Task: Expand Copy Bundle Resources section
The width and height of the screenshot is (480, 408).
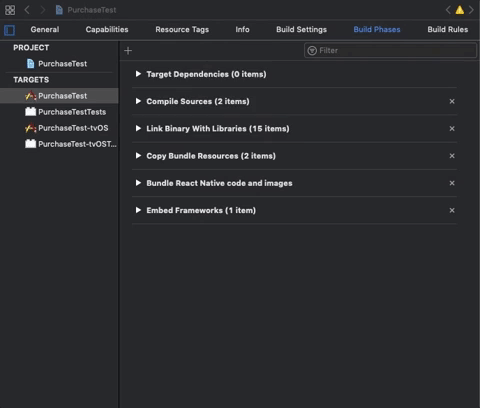Action: [138, 156]
